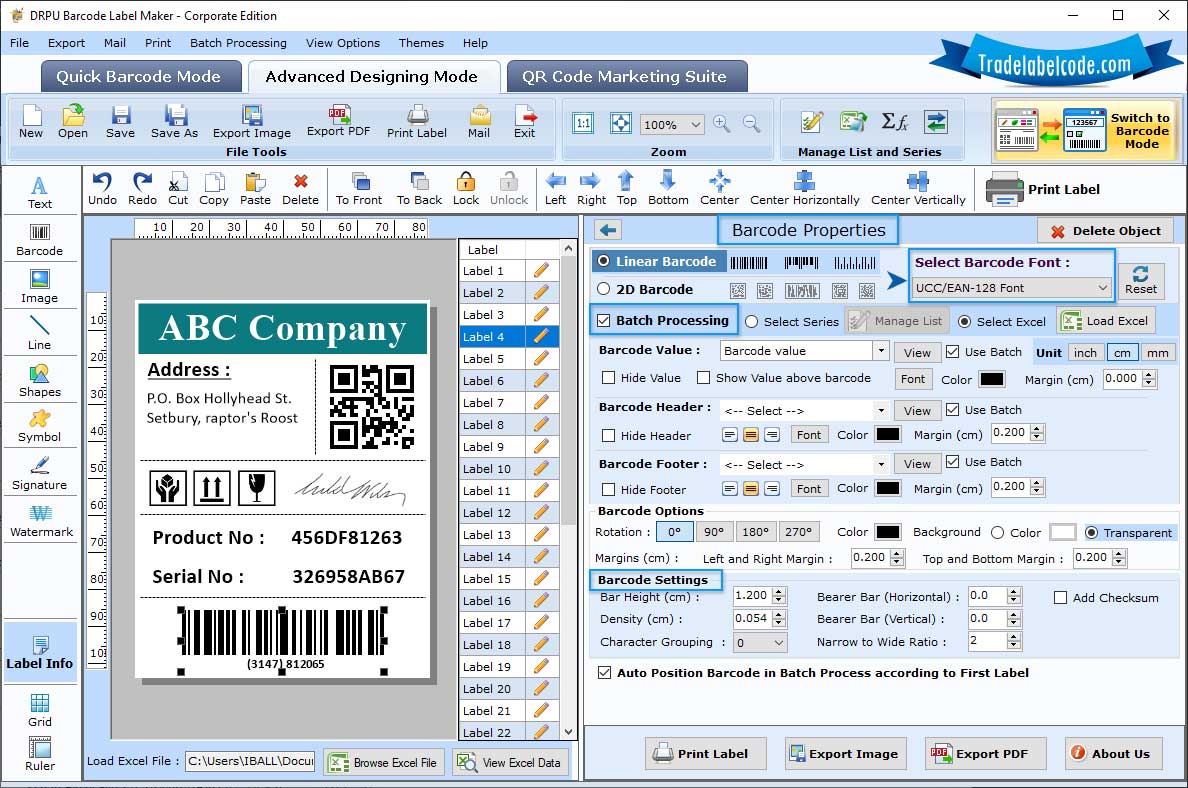Viewport: 1188px width, 788px height.
Task: Click Export Image button at bottom
Action: click(844, 754)
